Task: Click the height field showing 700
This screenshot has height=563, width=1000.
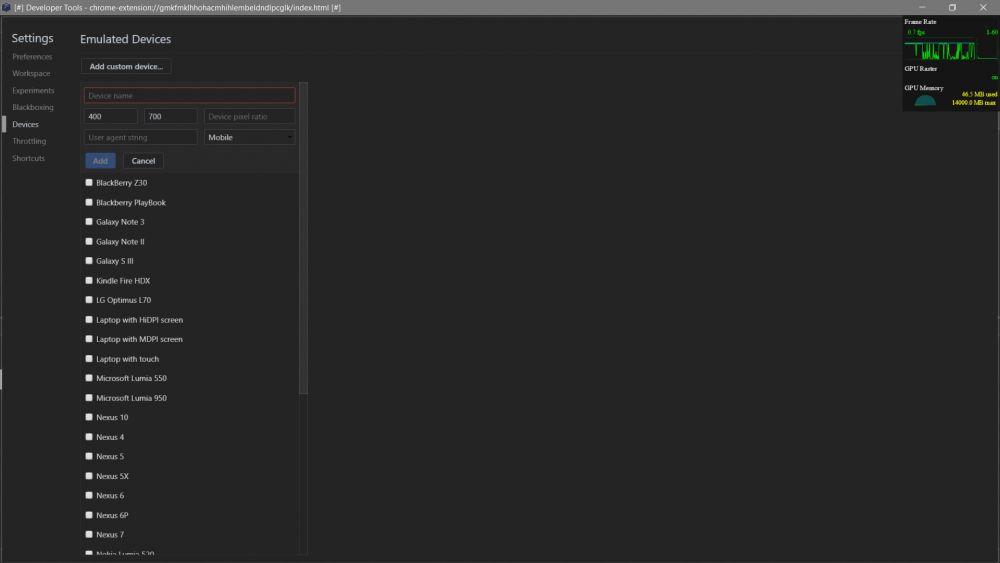Action: (x=170, y=117)
